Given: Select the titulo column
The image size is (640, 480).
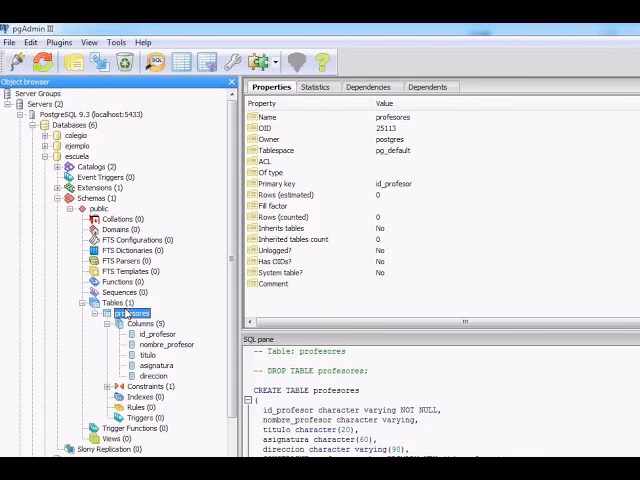Looking at the screenshot, I should point(148,355).
